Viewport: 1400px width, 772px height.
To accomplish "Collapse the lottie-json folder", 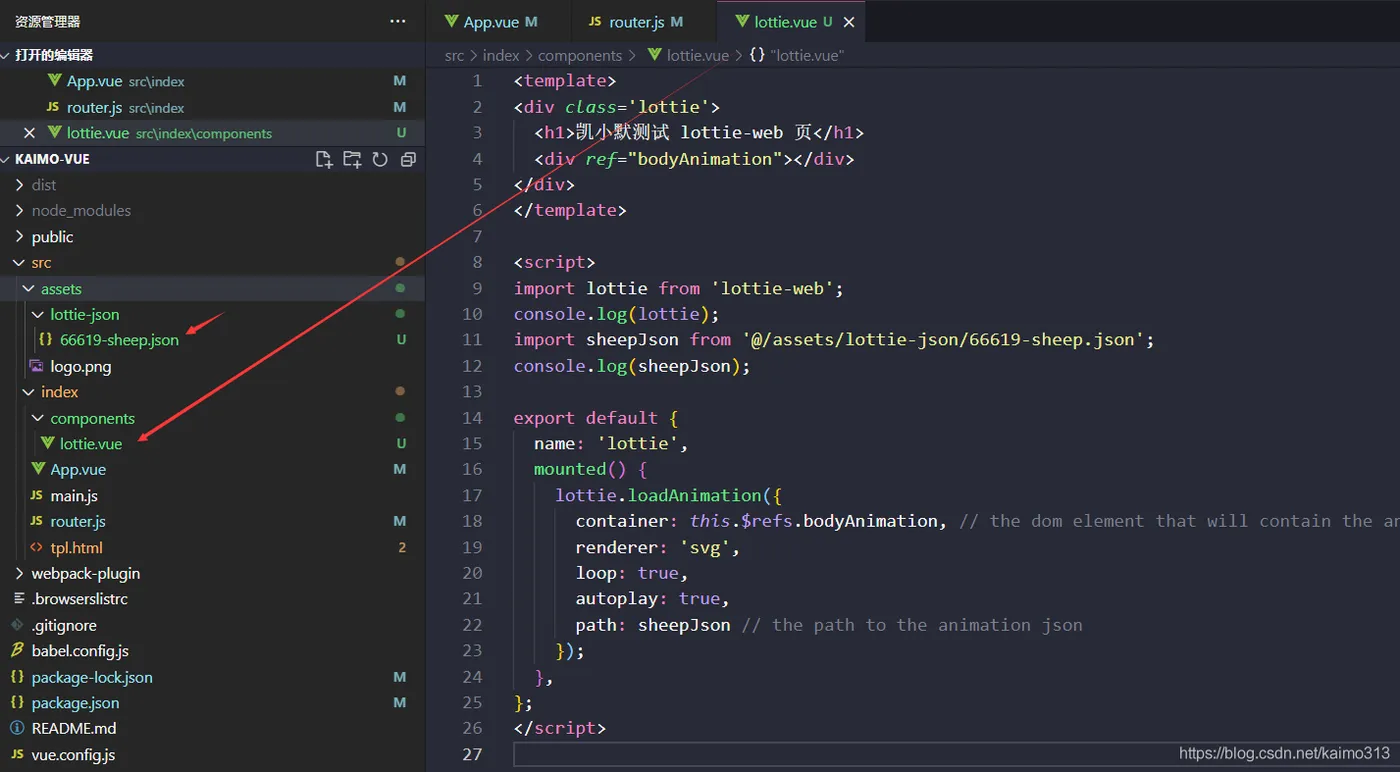I will point(84,315).
